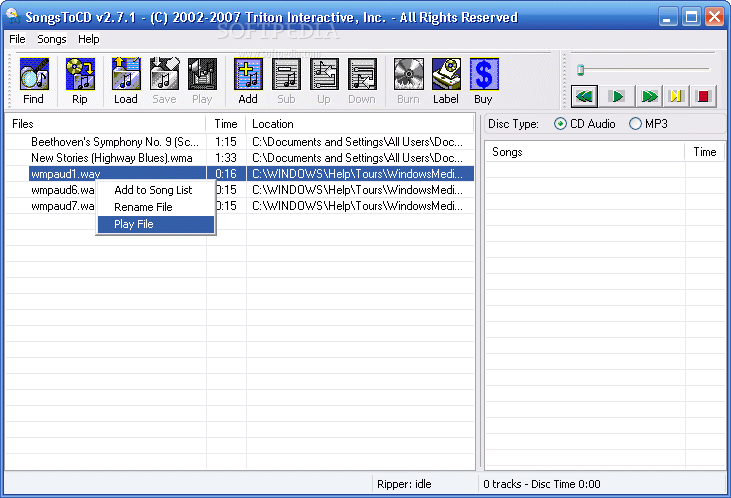Sort by the Time column in Files list
The image size is (731, 498).
[x=226, y=124]
